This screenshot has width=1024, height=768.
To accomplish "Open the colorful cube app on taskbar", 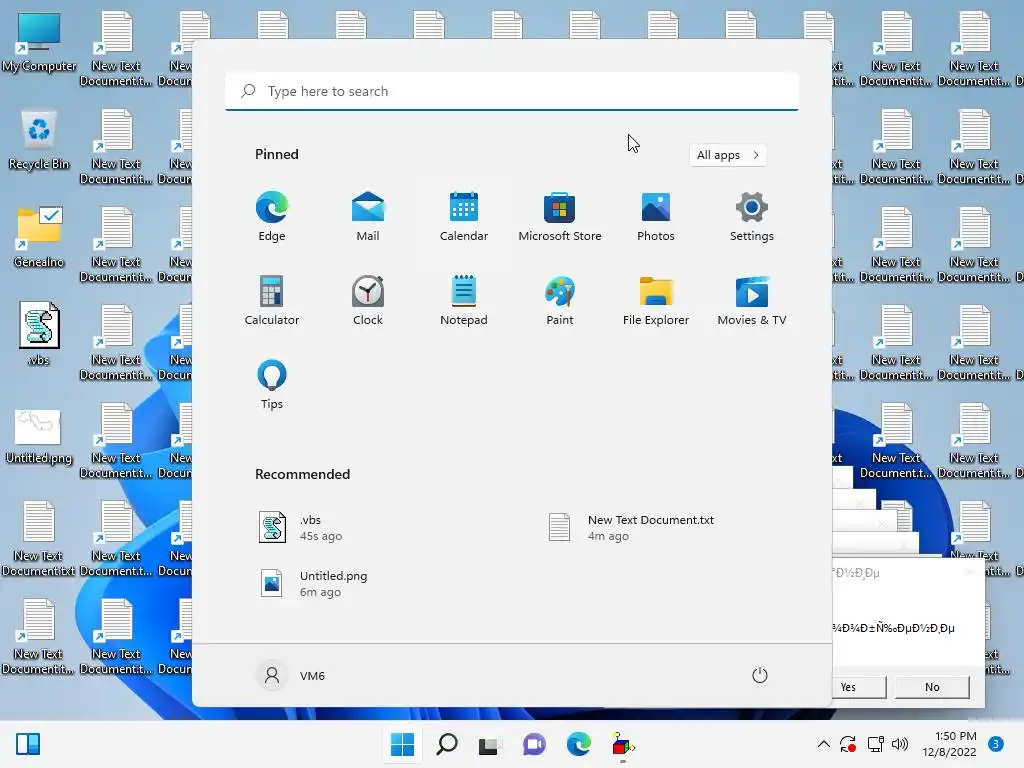I will coord(622,744).
